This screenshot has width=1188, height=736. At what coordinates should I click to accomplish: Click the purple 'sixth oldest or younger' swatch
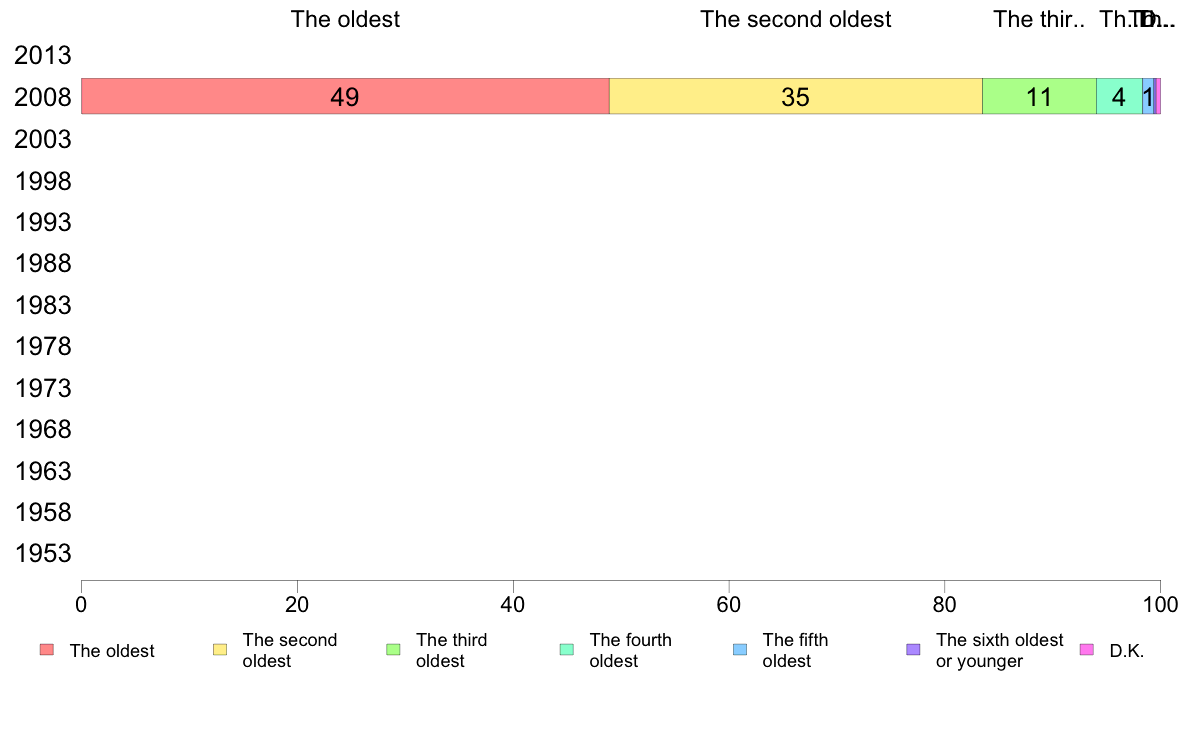pos(914,650)
